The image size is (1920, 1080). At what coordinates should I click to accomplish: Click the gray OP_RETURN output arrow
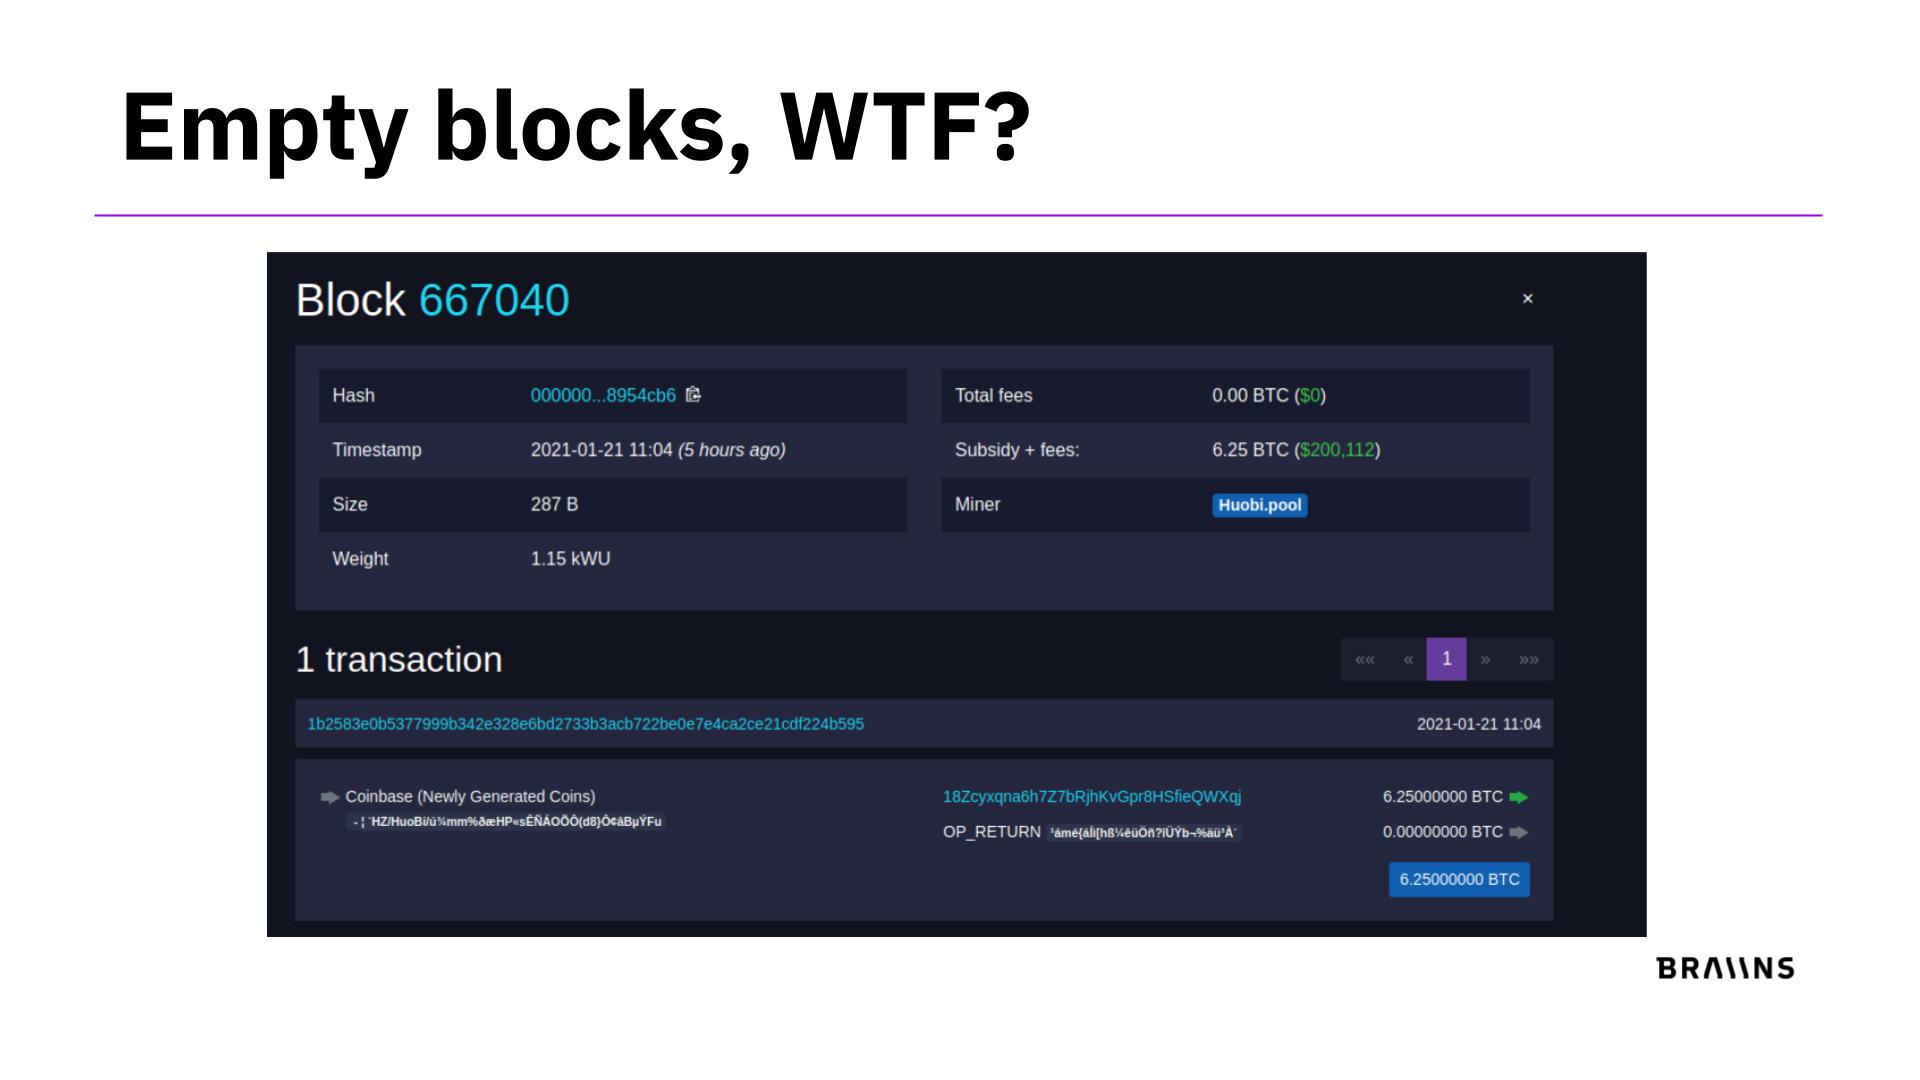coord(1518,832)
